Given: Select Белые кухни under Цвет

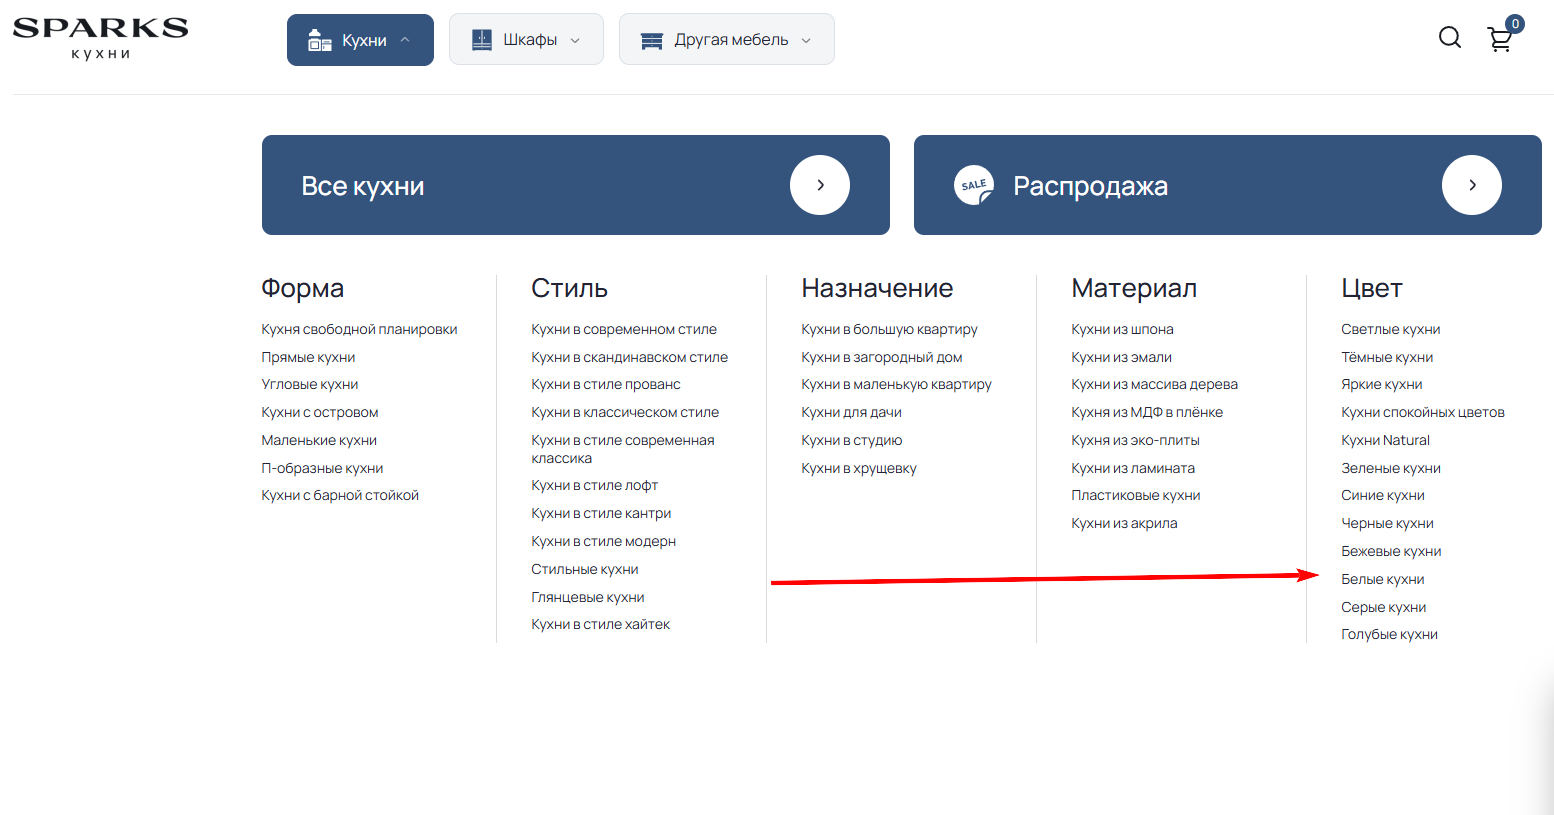Looking at the screenshot, I should click(1383, 578).
